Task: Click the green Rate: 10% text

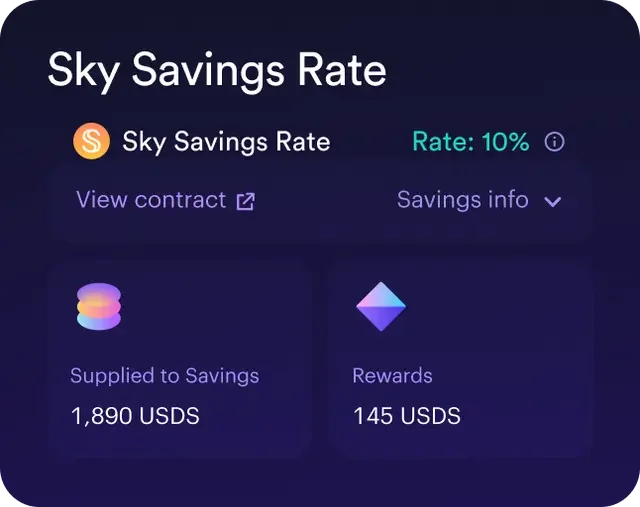Action: coord(470,142)
